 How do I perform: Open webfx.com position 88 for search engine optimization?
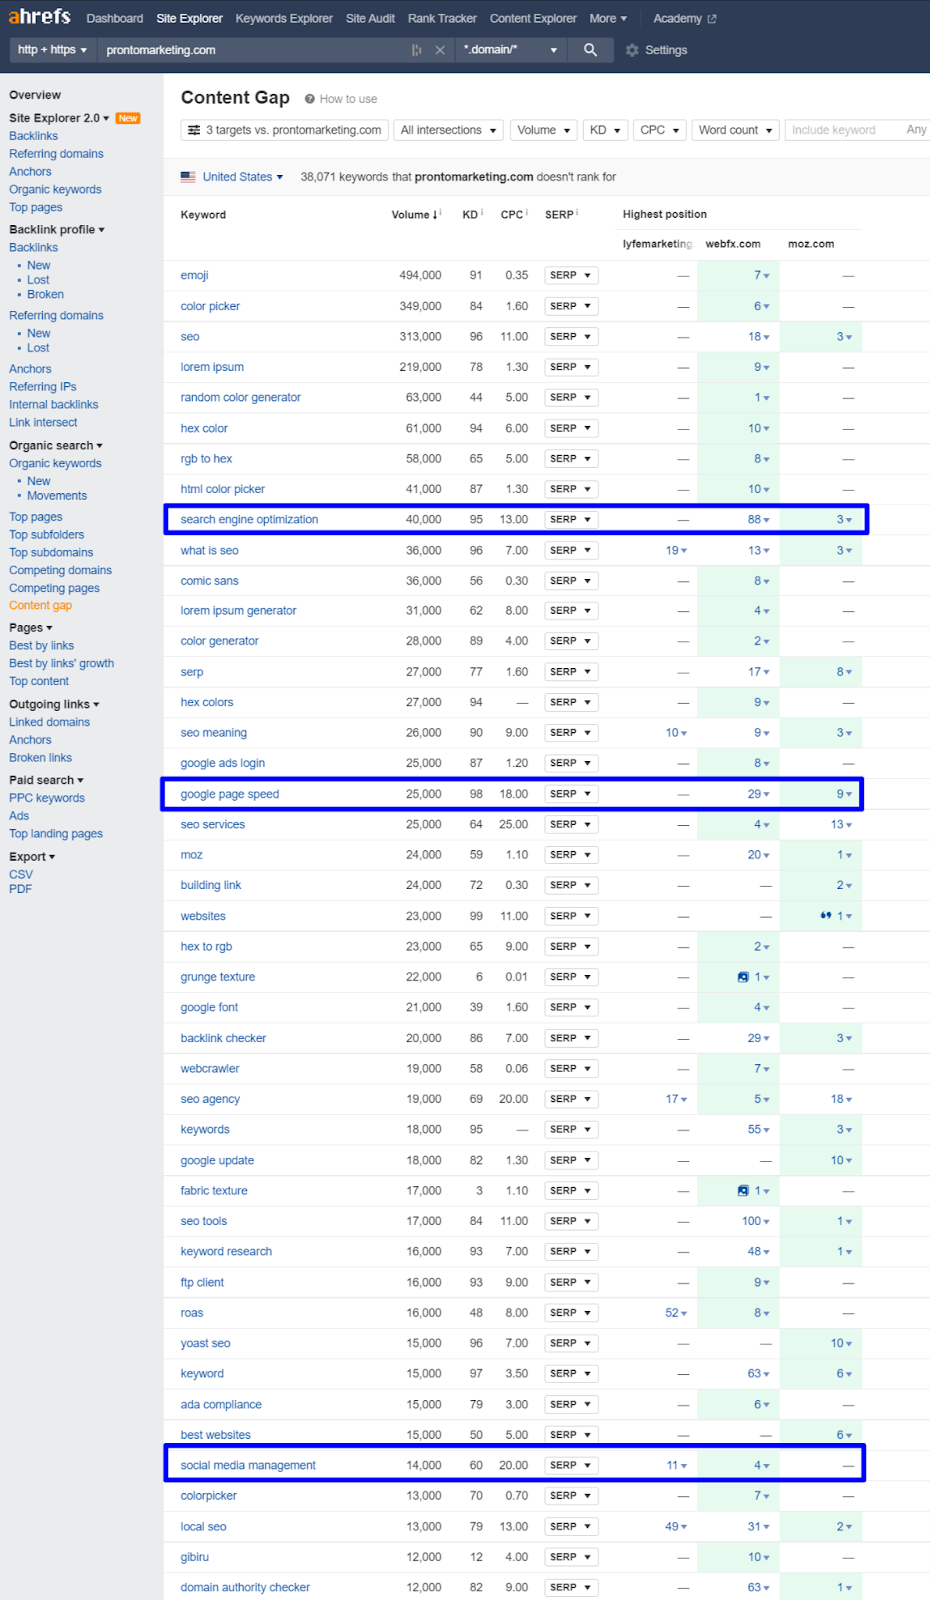click(x=758, y=520)
